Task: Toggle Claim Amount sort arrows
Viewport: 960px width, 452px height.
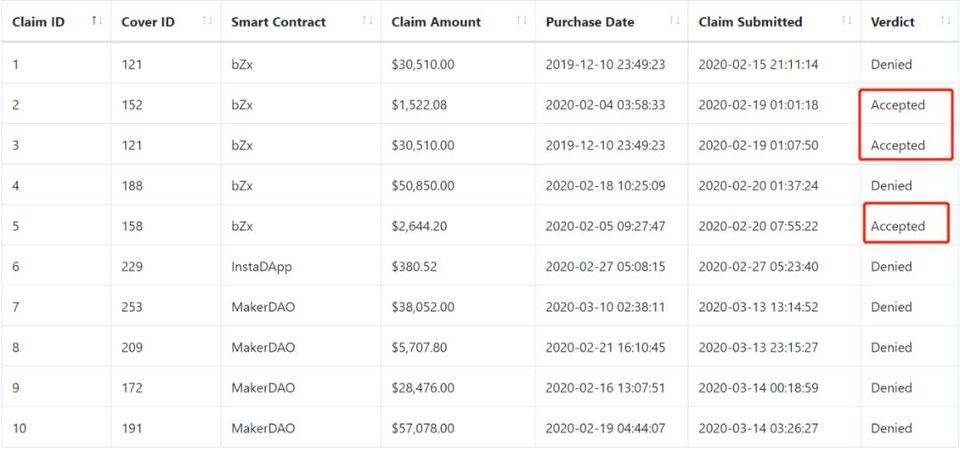Action: (521, 21)
